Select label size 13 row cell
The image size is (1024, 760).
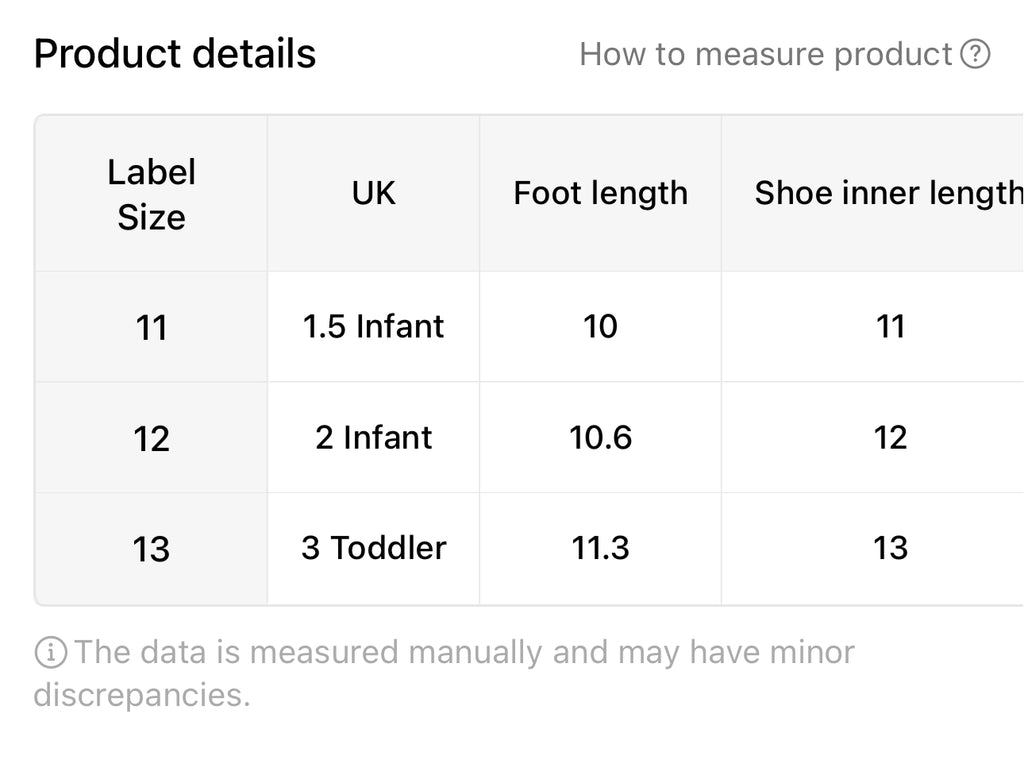click(x=151, y=549)
